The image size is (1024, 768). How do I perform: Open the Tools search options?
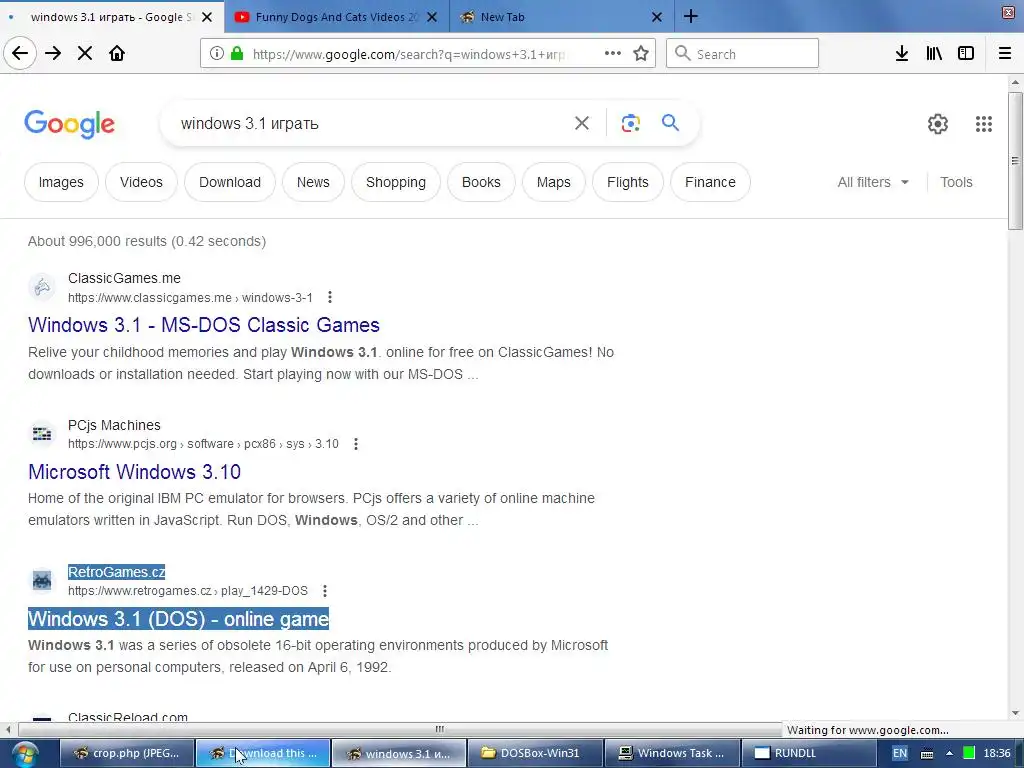(x=956, y=182)
